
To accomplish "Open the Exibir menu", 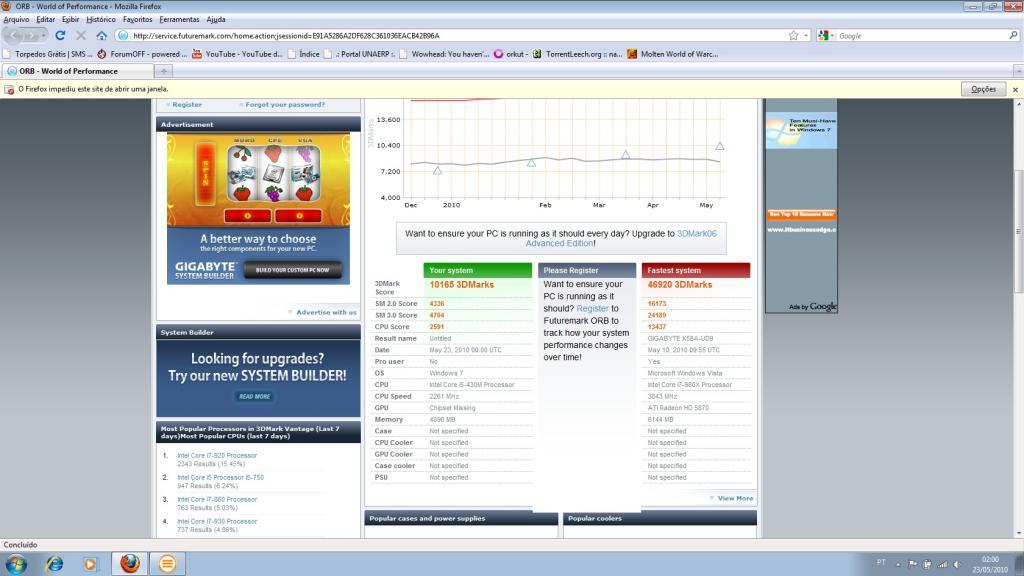I will tap(71, 20).
